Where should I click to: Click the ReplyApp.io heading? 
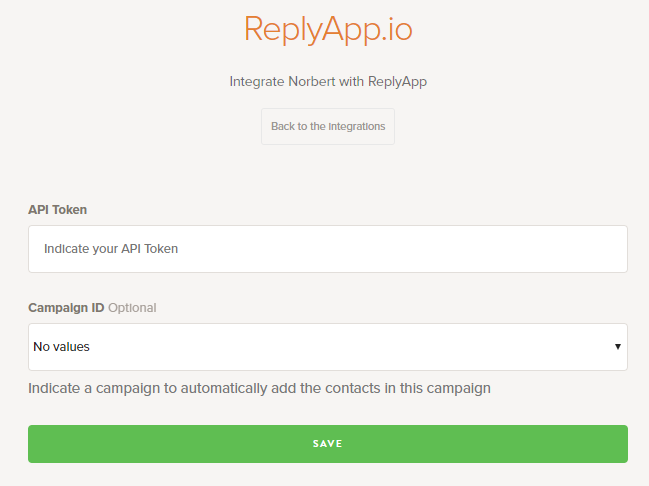point(328,30)
